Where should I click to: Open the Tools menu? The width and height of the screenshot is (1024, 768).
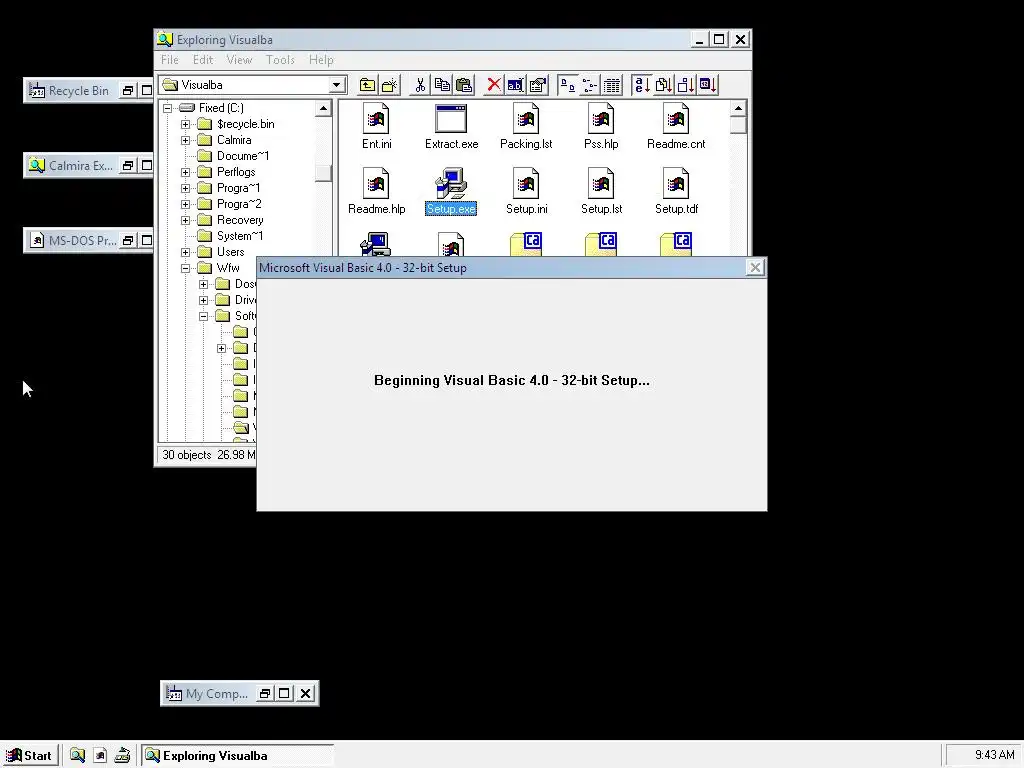pos(280,59)
